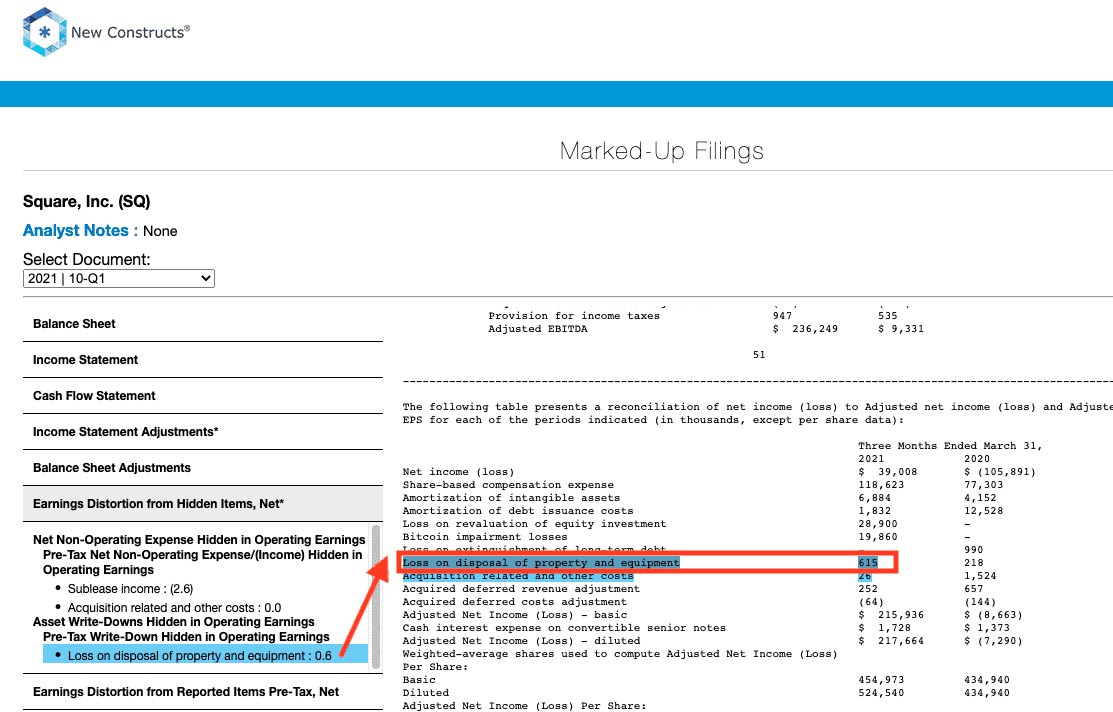
Task: Click Amortization of intangible assets row label
Action: 511,498
